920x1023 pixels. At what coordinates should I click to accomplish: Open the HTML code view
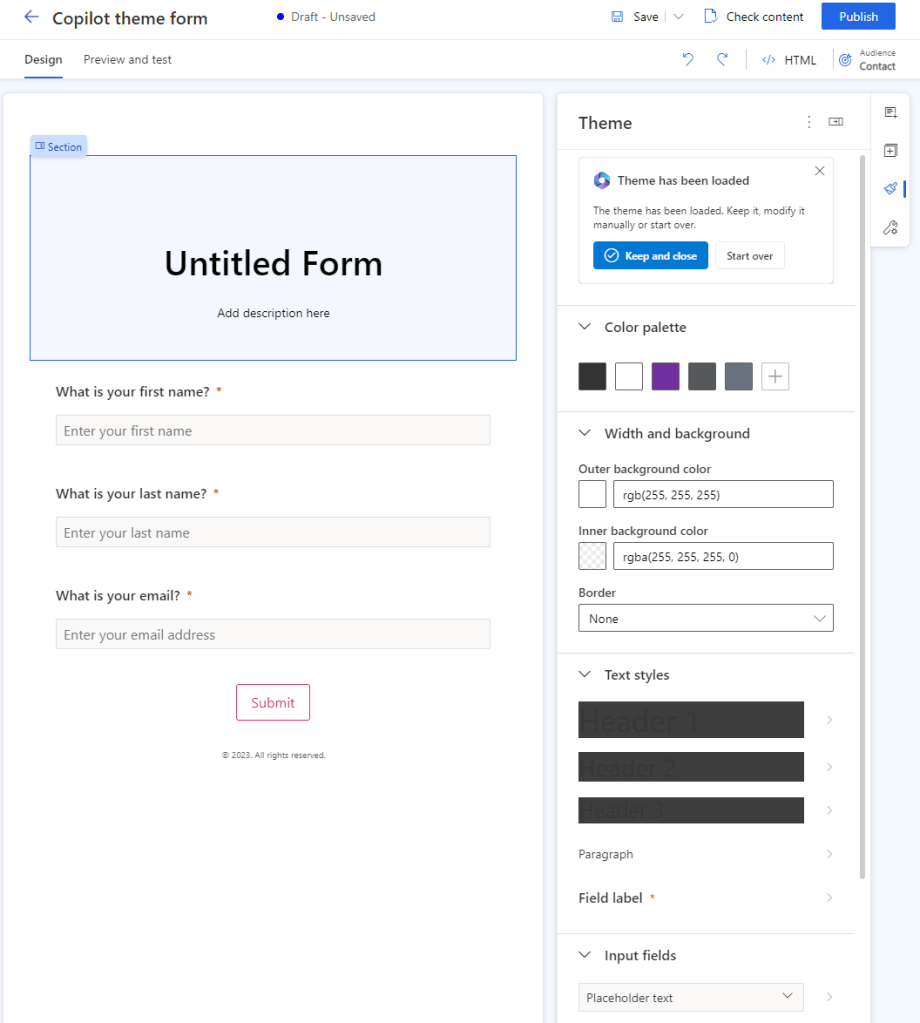[x=789, y=60]
